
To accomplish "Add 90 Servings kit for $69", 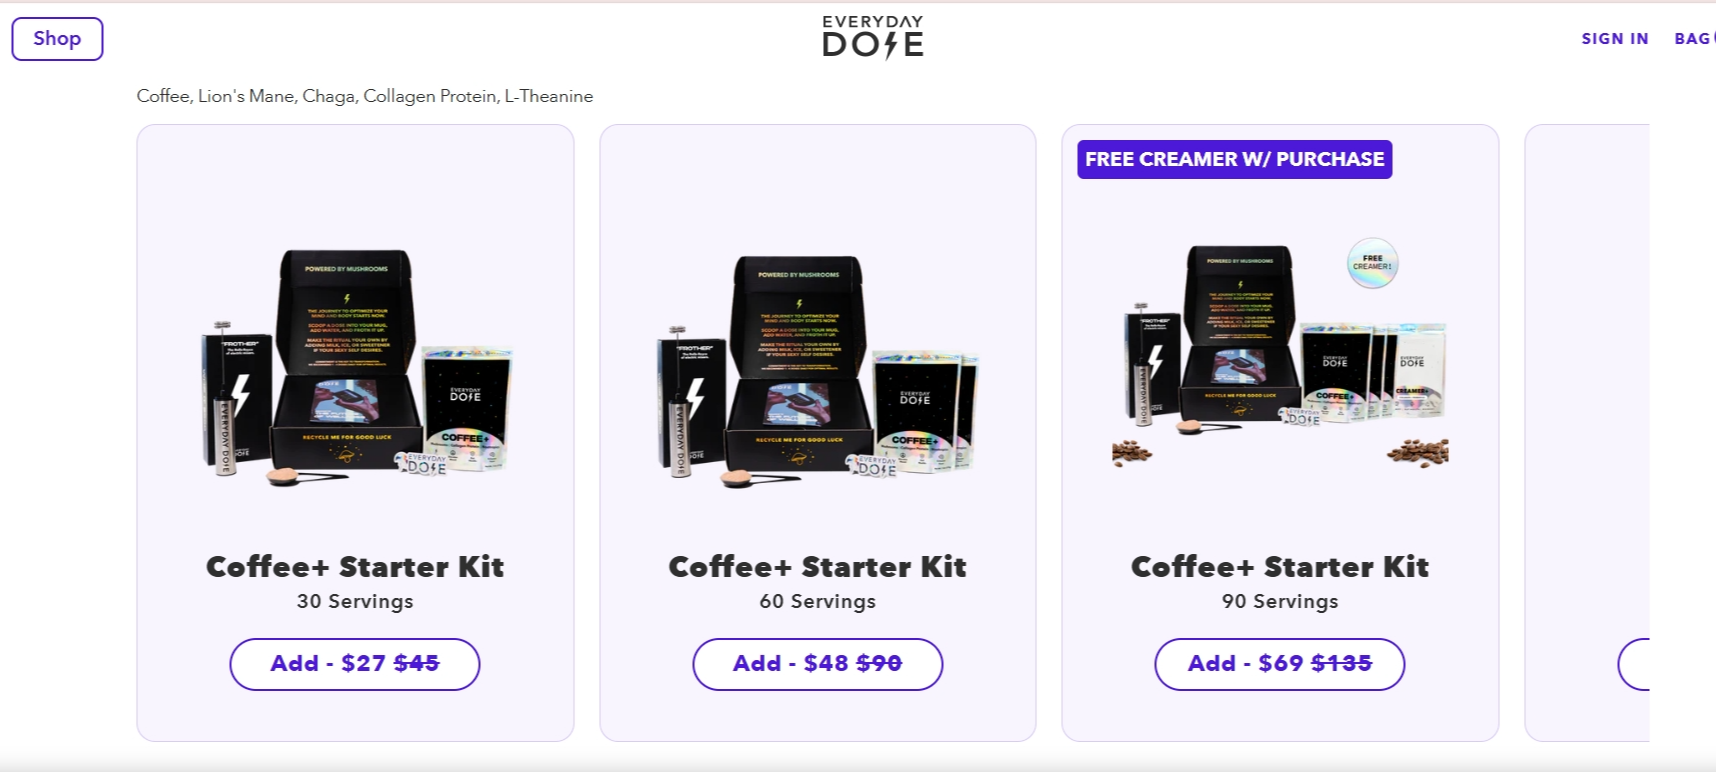I will [1280, 664].
